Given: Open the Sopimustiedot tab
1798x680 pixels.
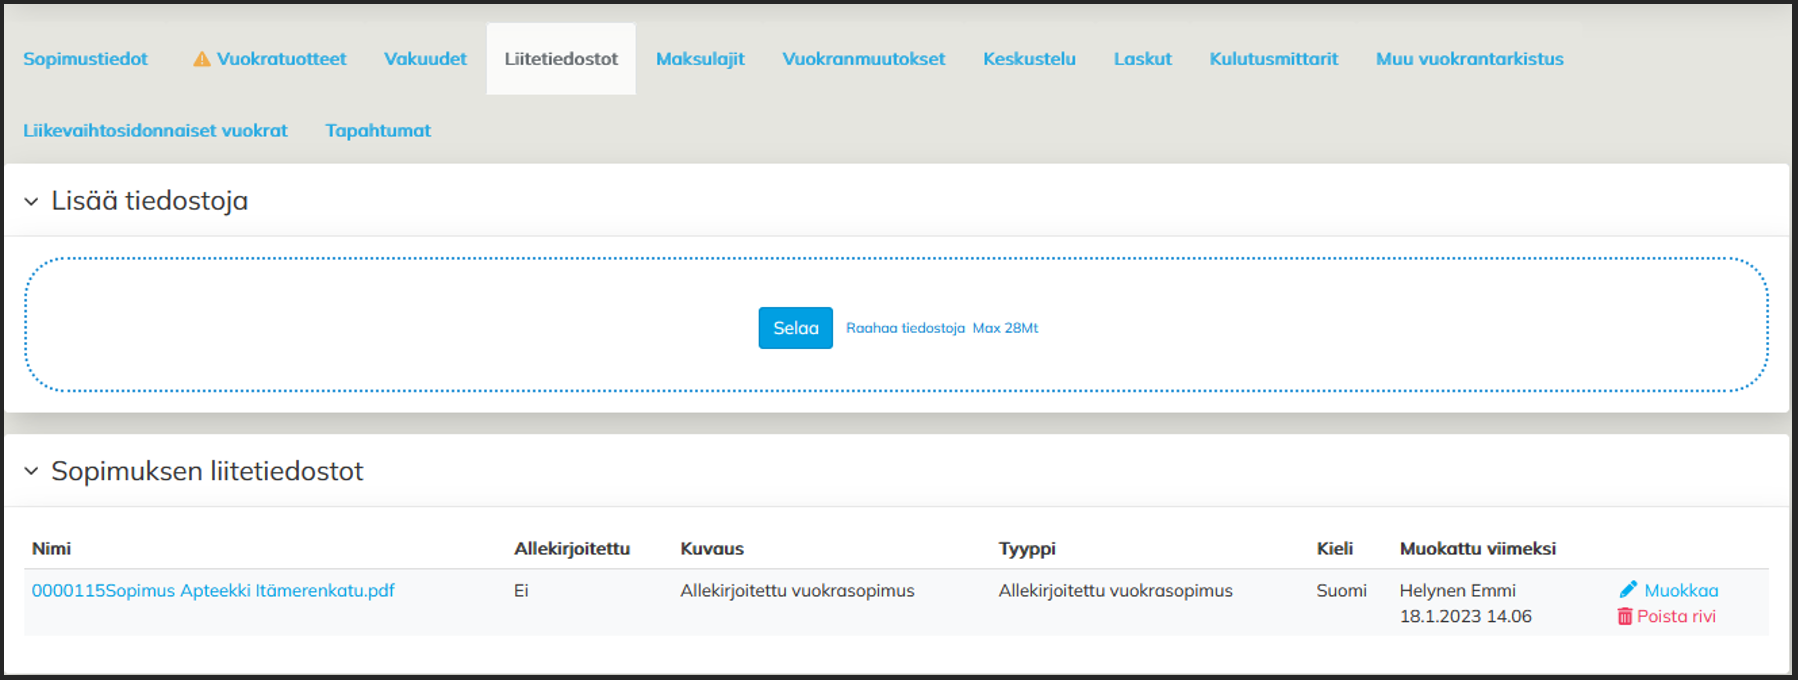Looking at the screenshot, I should pyautogui.click(x=85, y=59).
